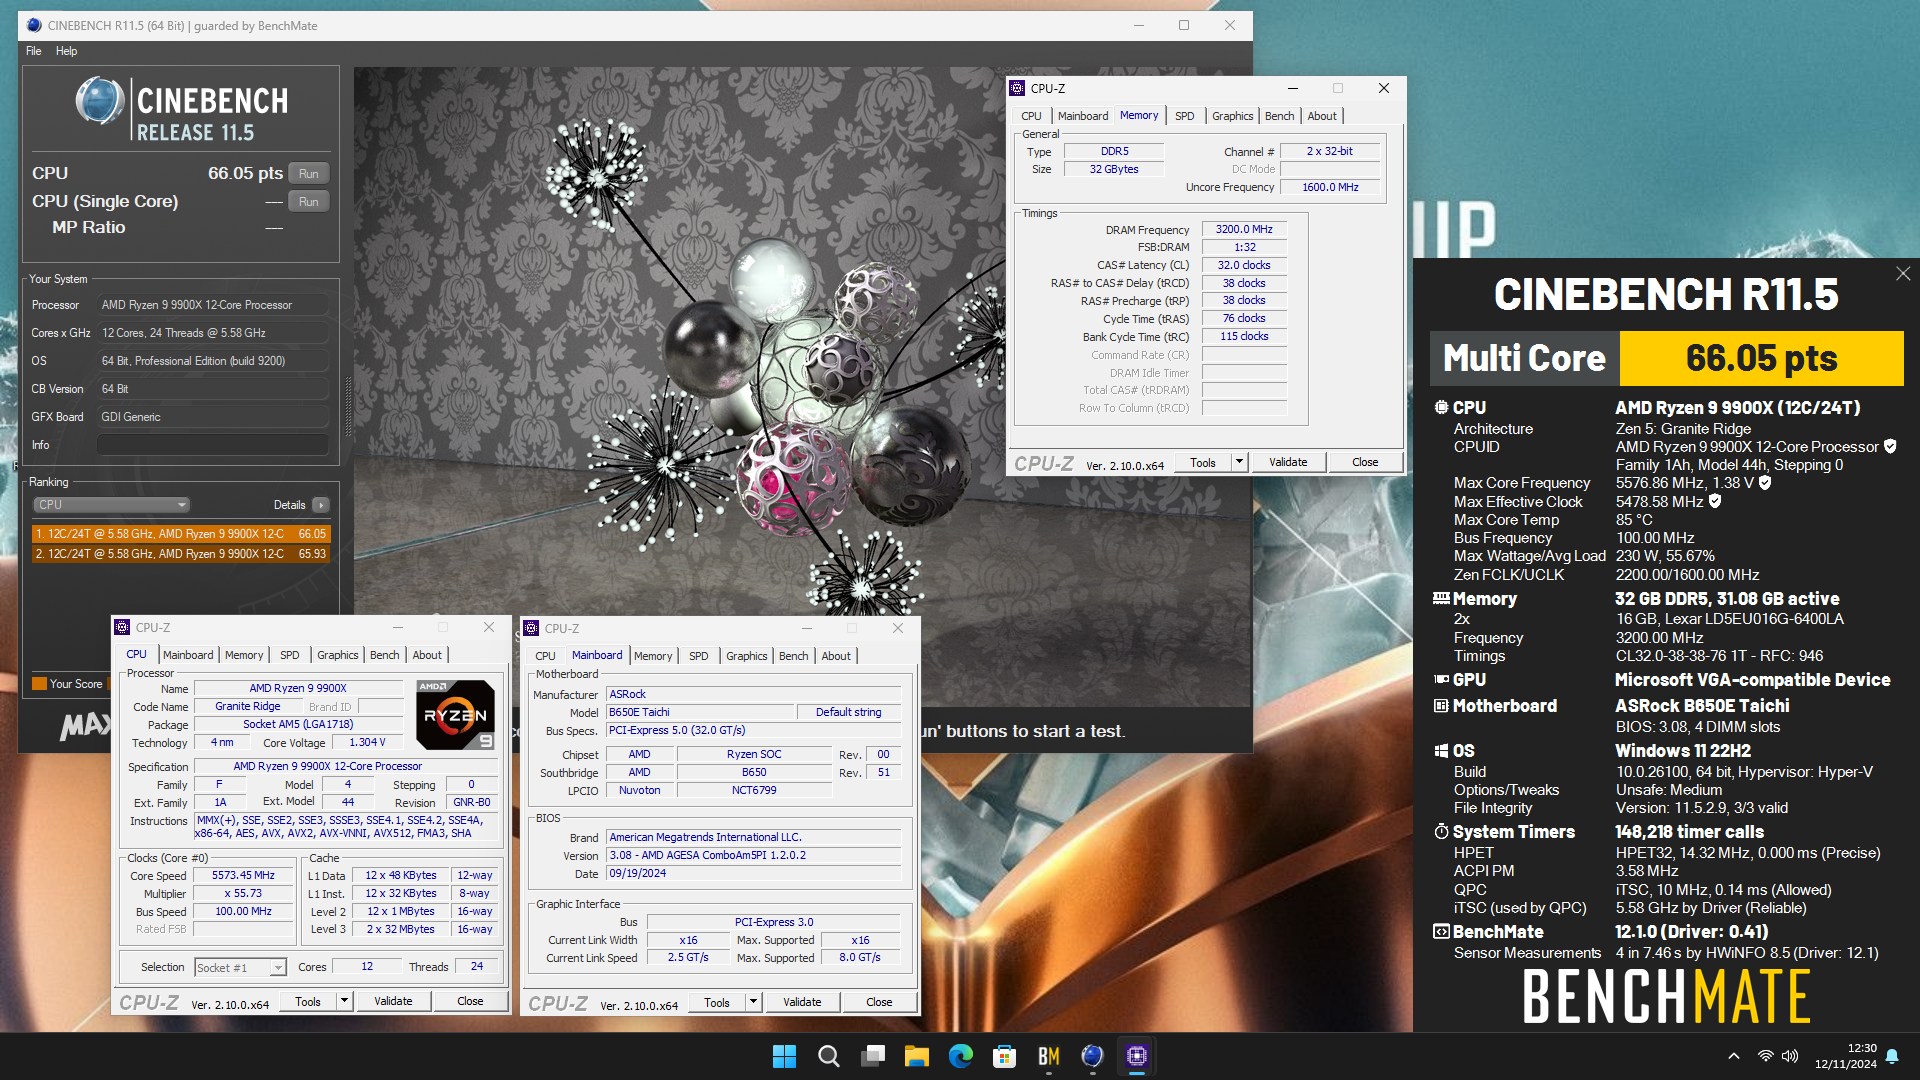The width and height of the screenshot is (1920, 1080).
Task: Click Tools button in Mainboard CPU-Z window
Action: 717,1002
